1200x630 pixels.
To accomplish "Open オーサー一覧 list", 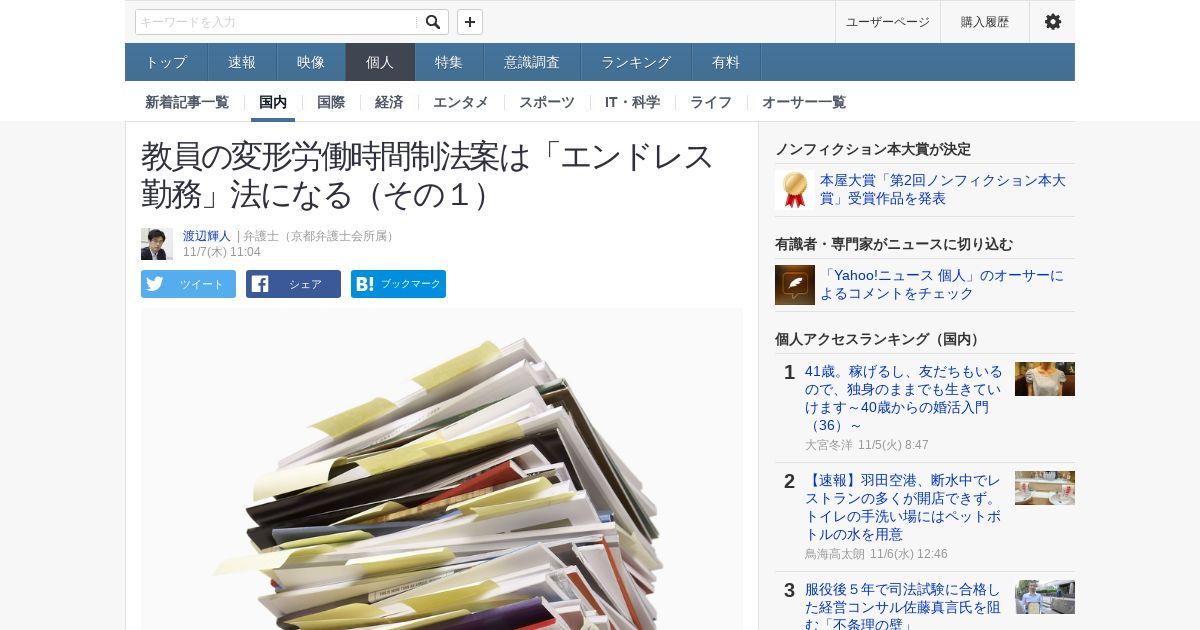I will [x=804, y=102].
